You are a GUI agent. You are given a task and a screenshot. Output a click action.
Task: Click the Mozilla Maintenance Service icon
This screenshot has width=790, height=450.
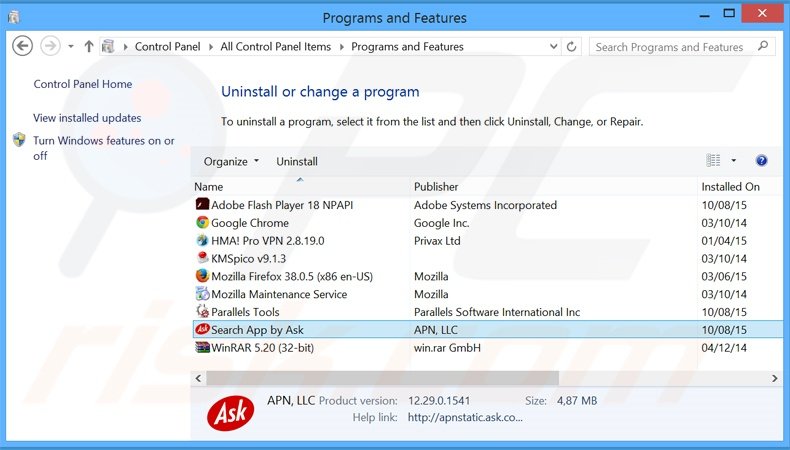pos(202,294)
